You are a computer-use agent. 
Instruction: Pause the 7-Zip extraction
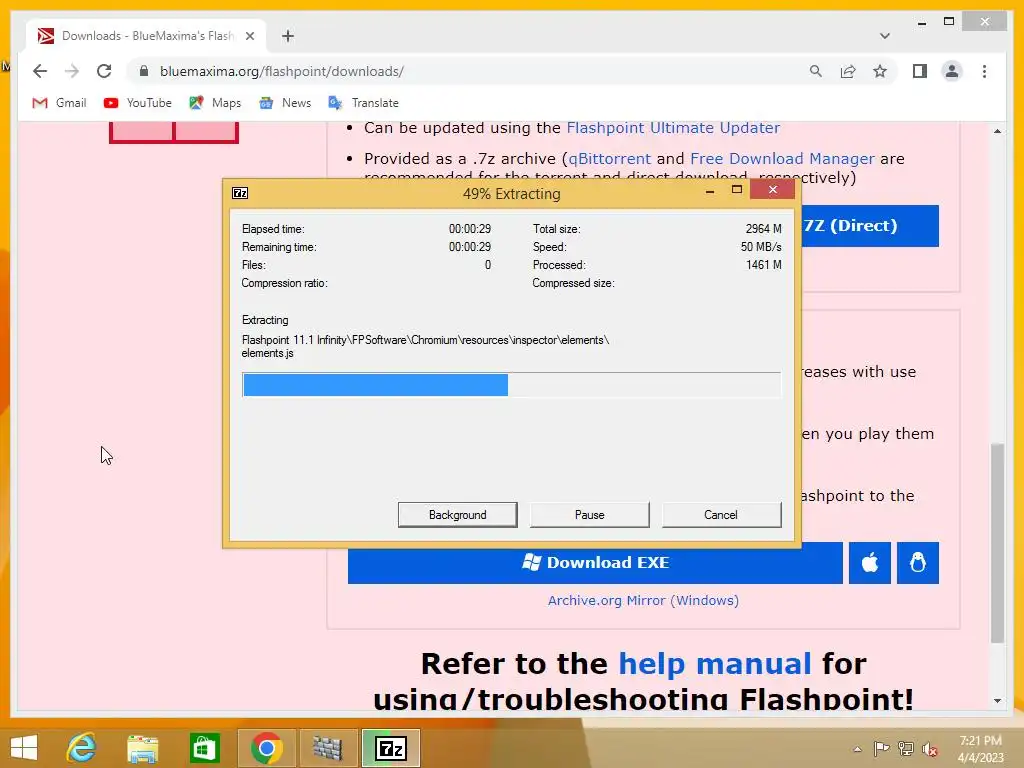(589, 515)
